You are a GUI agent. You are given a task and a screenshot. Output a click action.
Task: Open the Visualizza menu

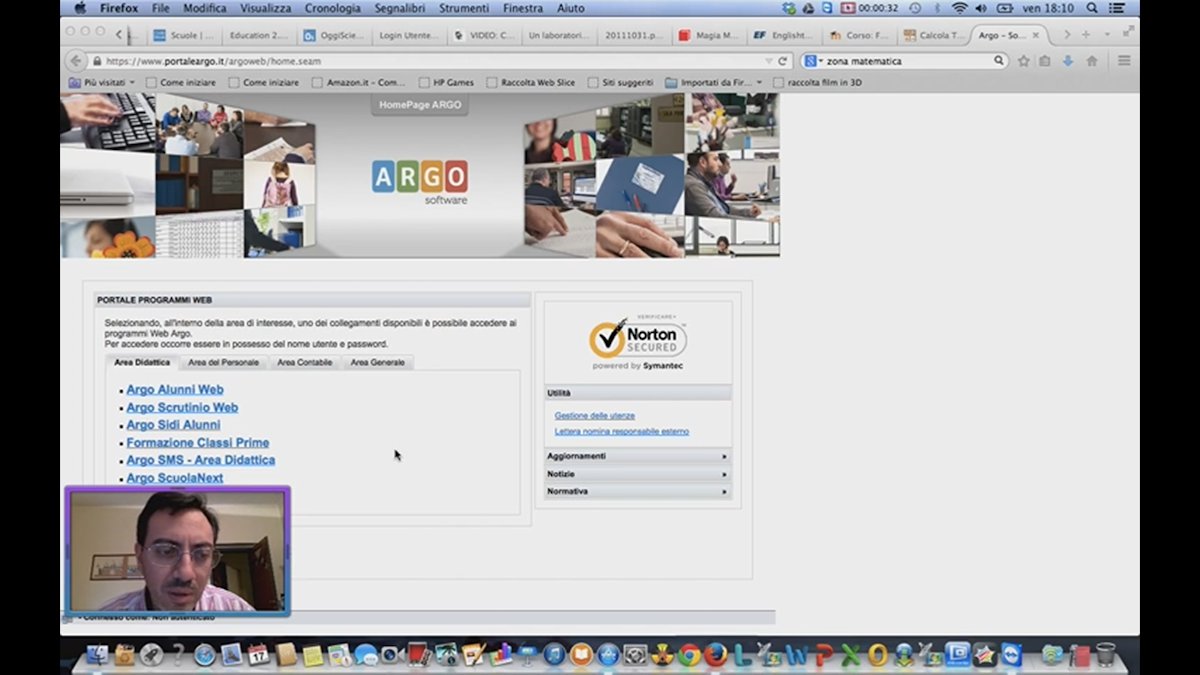pos(266,8)
